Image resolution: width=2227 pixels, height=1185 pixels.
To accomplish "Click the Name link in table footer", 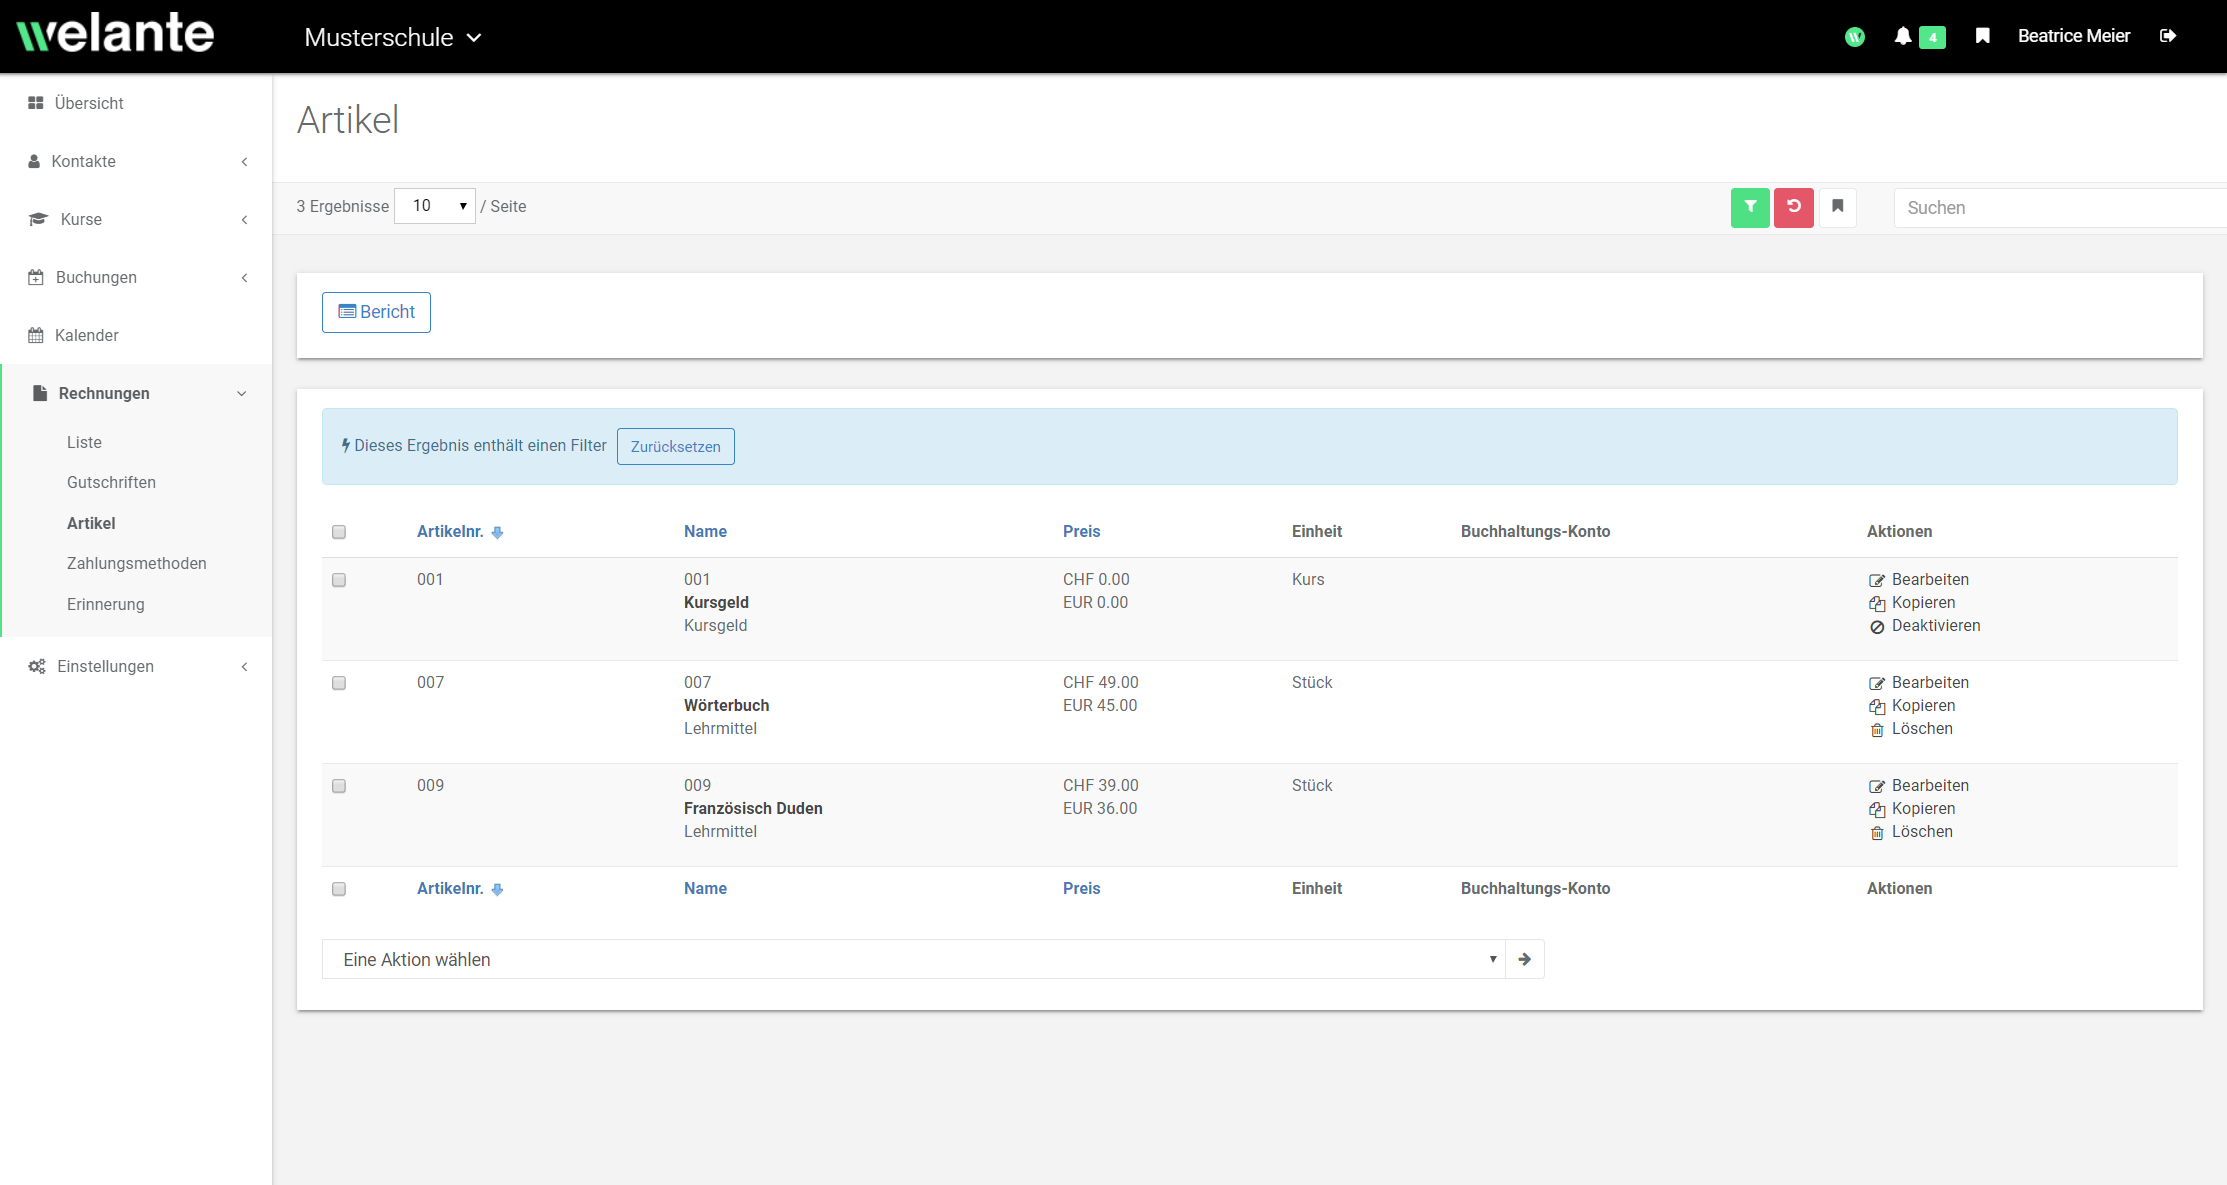I will 705,888.
